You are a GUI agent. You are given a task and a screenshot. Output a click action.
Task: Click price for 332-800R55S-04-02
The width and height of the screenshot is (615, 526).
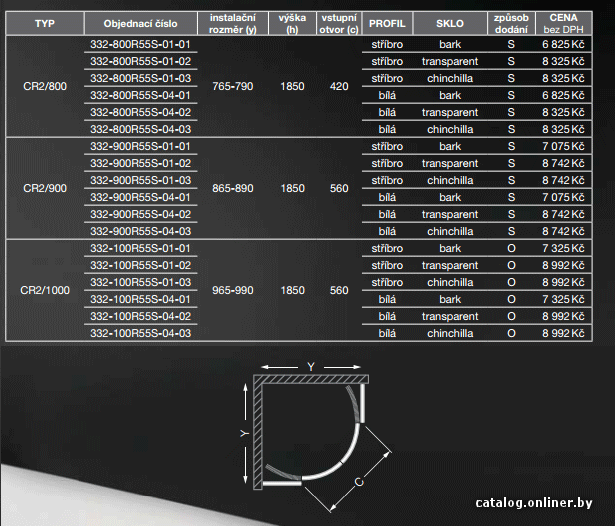pyautogui.click(x=563, y=112)
